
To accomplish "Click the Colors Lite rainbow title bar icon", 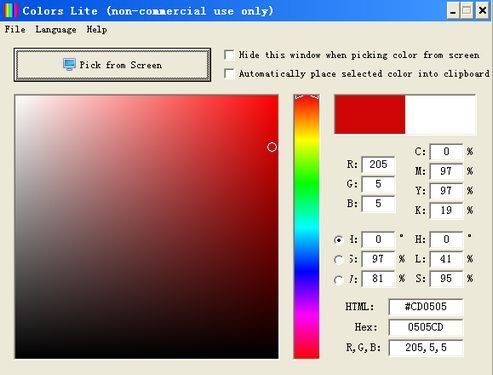I will pos(11,11).
